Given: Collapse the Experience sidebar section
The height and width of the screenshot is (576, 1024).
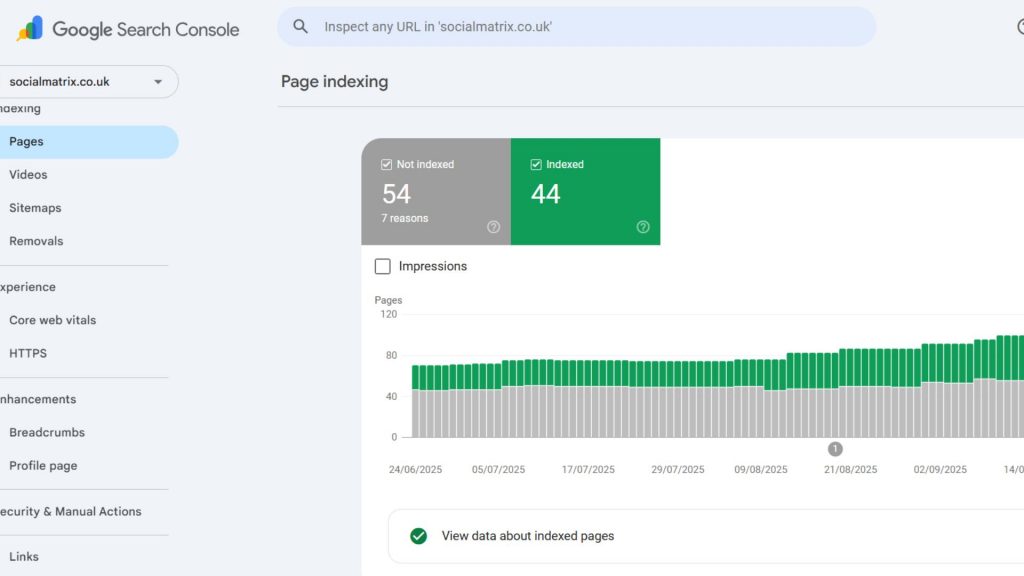Looking at the screenshot, I should [28, 287].
